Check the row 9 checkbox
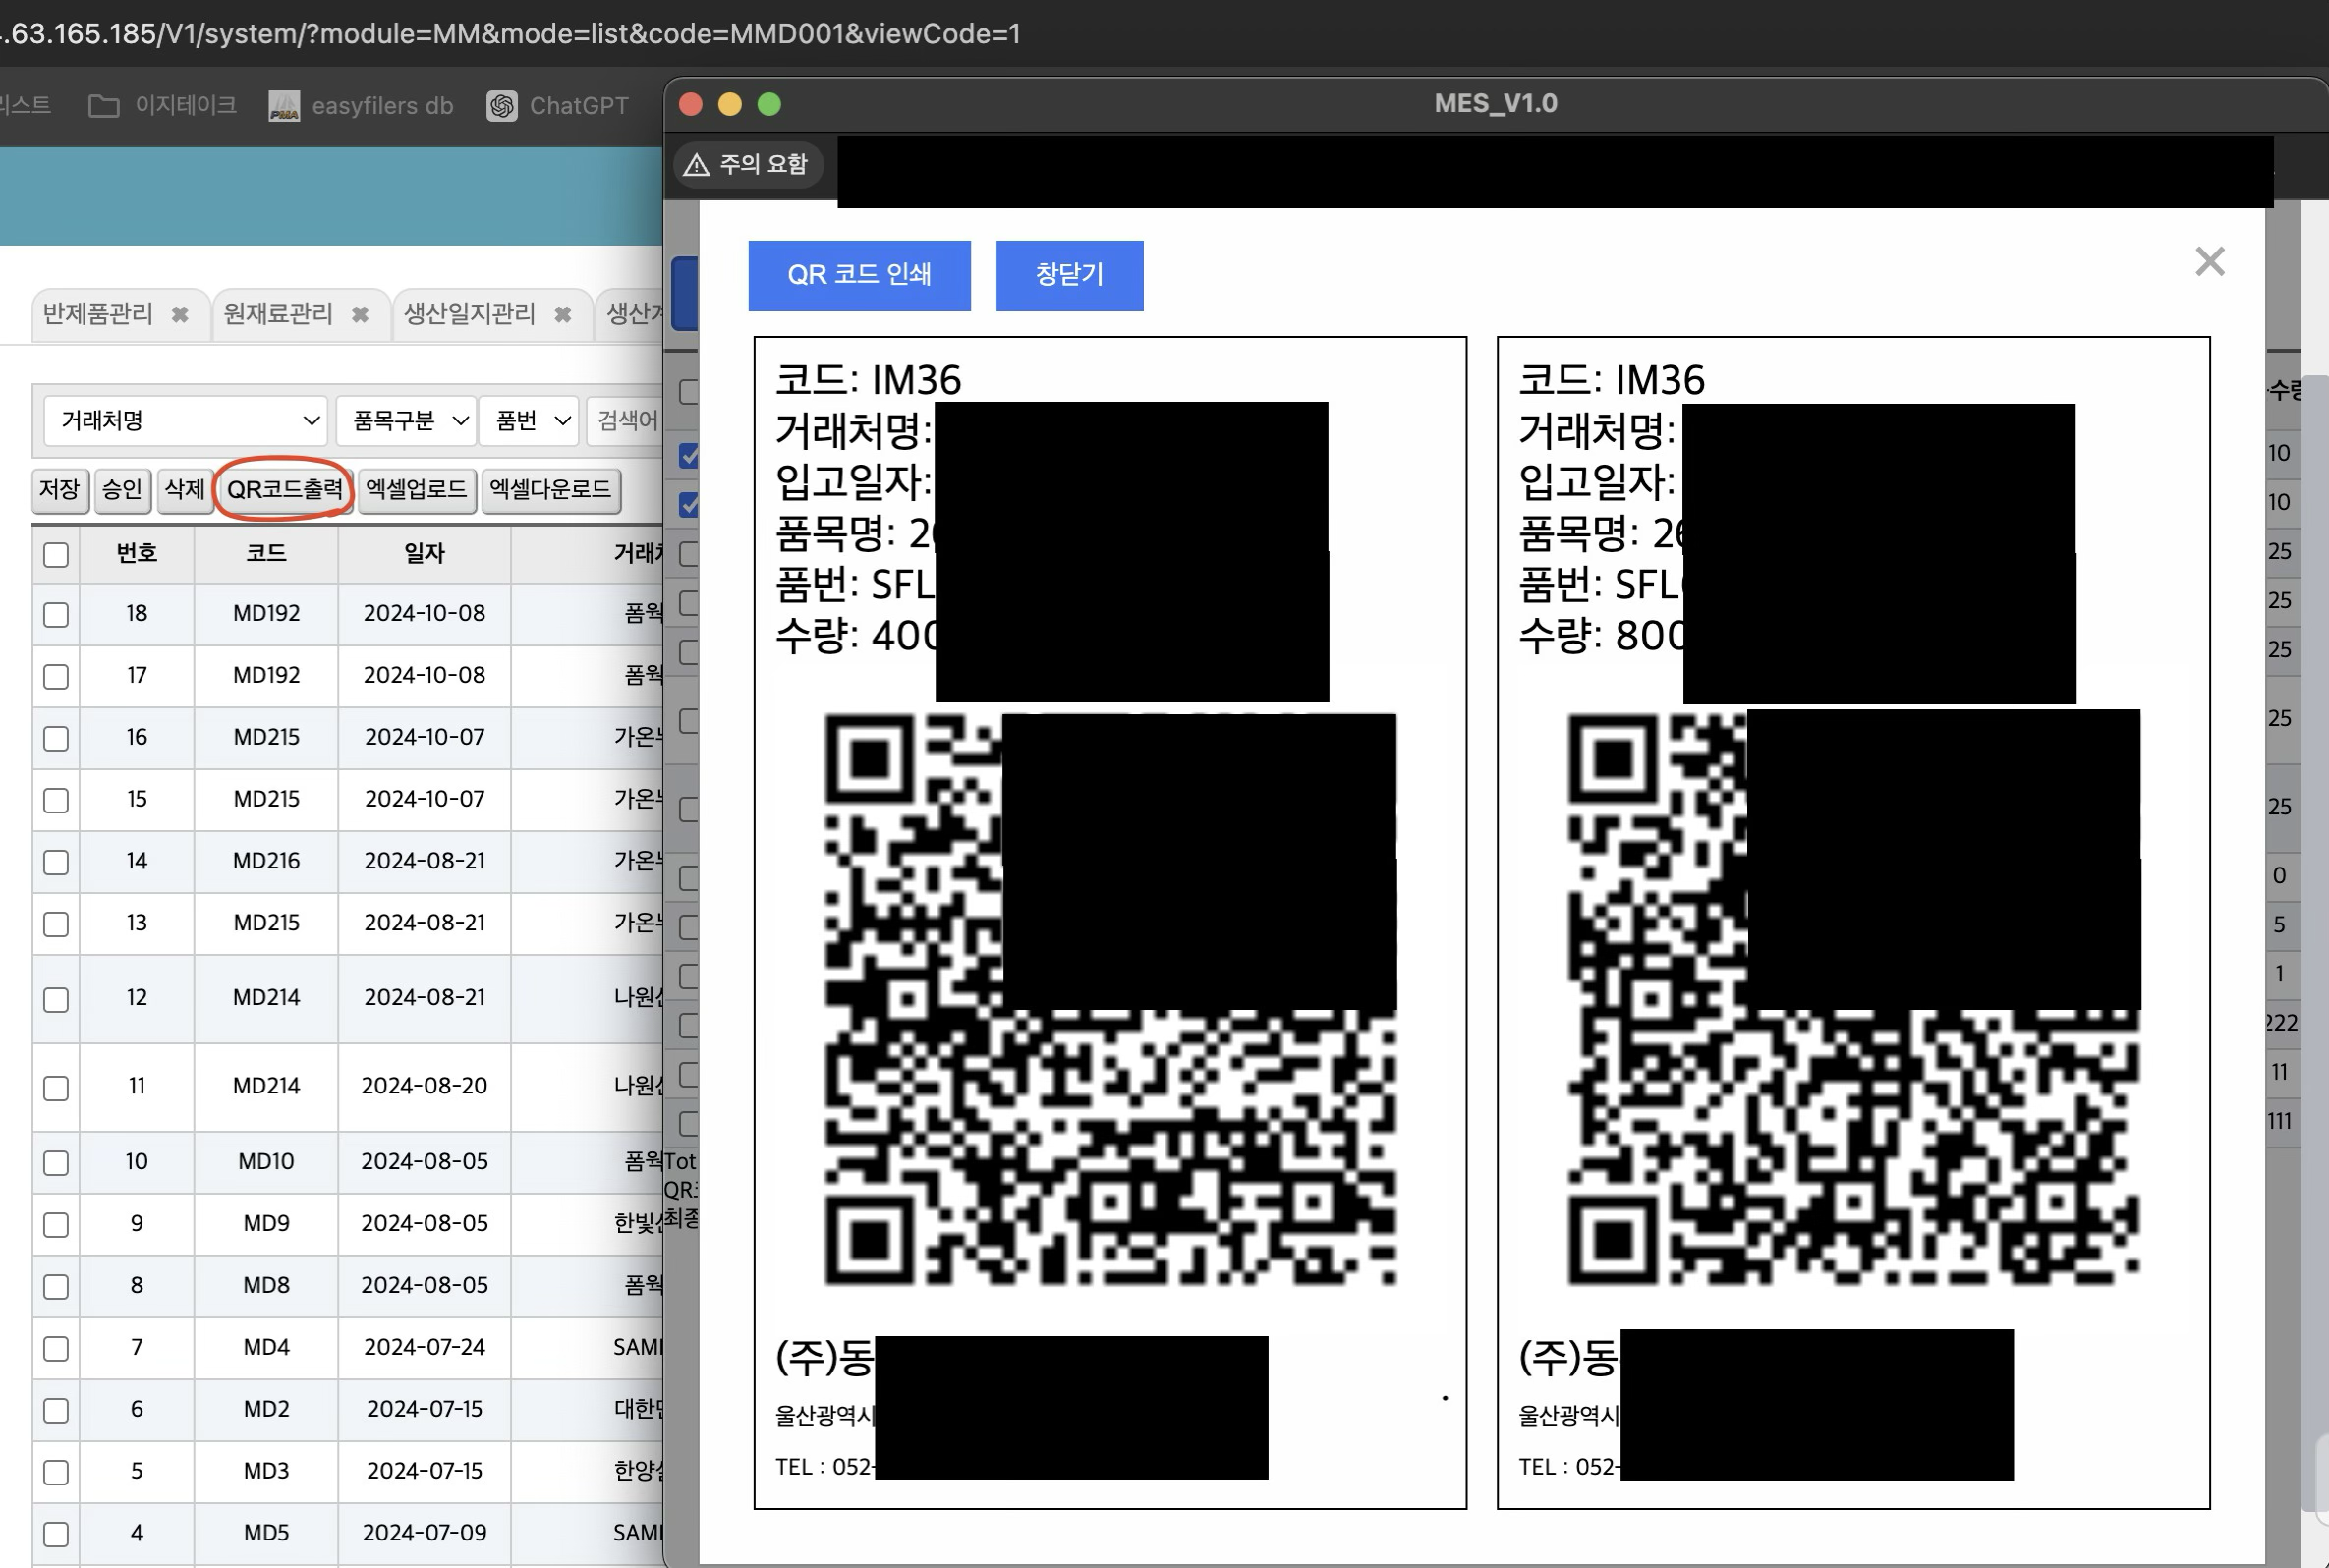The image size is (2329, 1568). [56, 1224]
